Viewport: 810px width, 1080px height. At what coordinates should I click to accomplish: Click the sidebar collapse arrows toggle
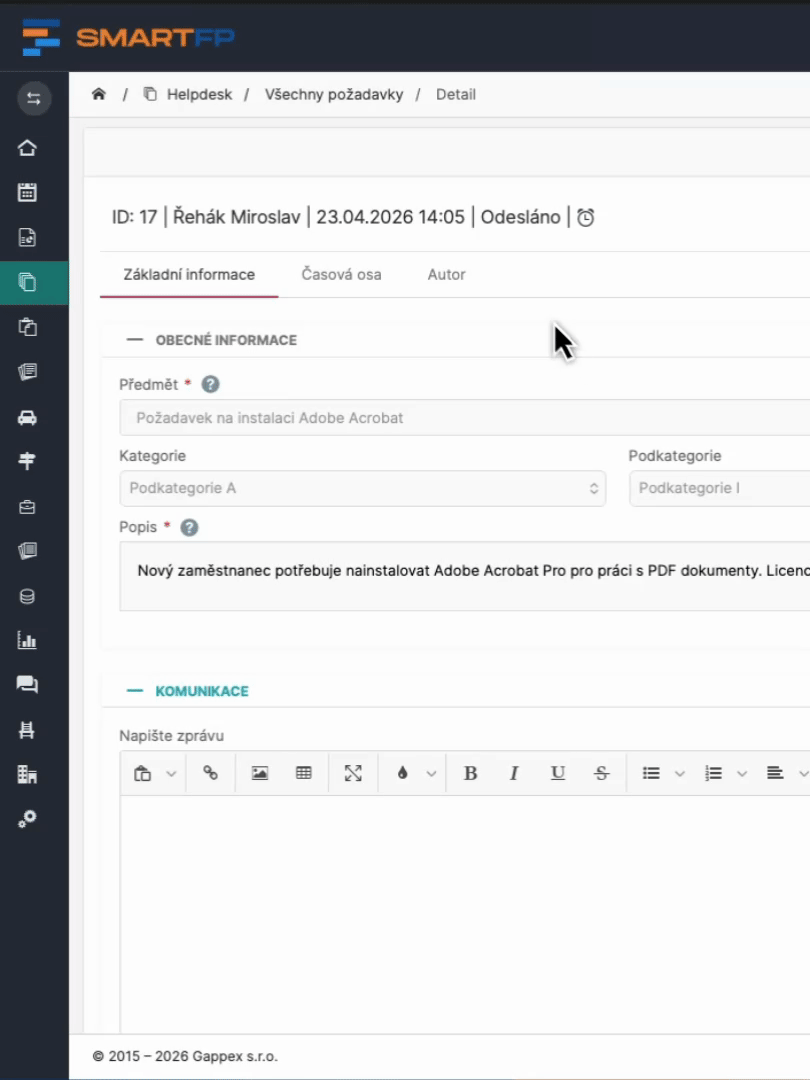34,98
